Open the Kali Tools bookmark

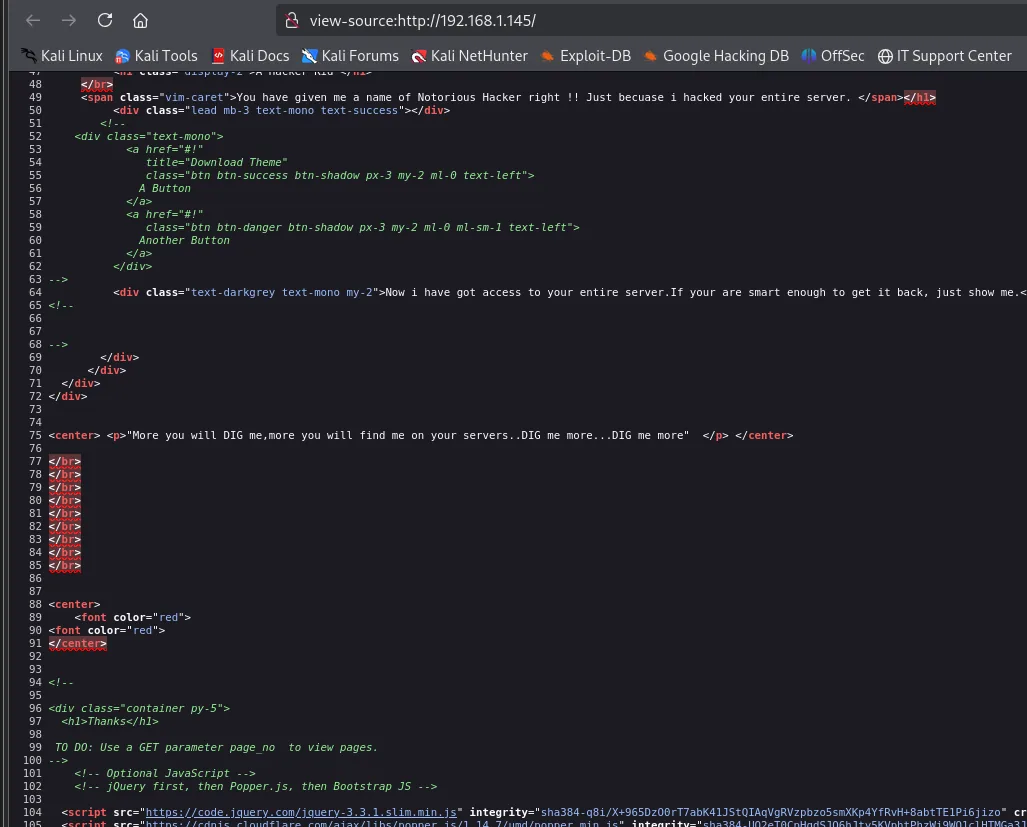[157, 56]
